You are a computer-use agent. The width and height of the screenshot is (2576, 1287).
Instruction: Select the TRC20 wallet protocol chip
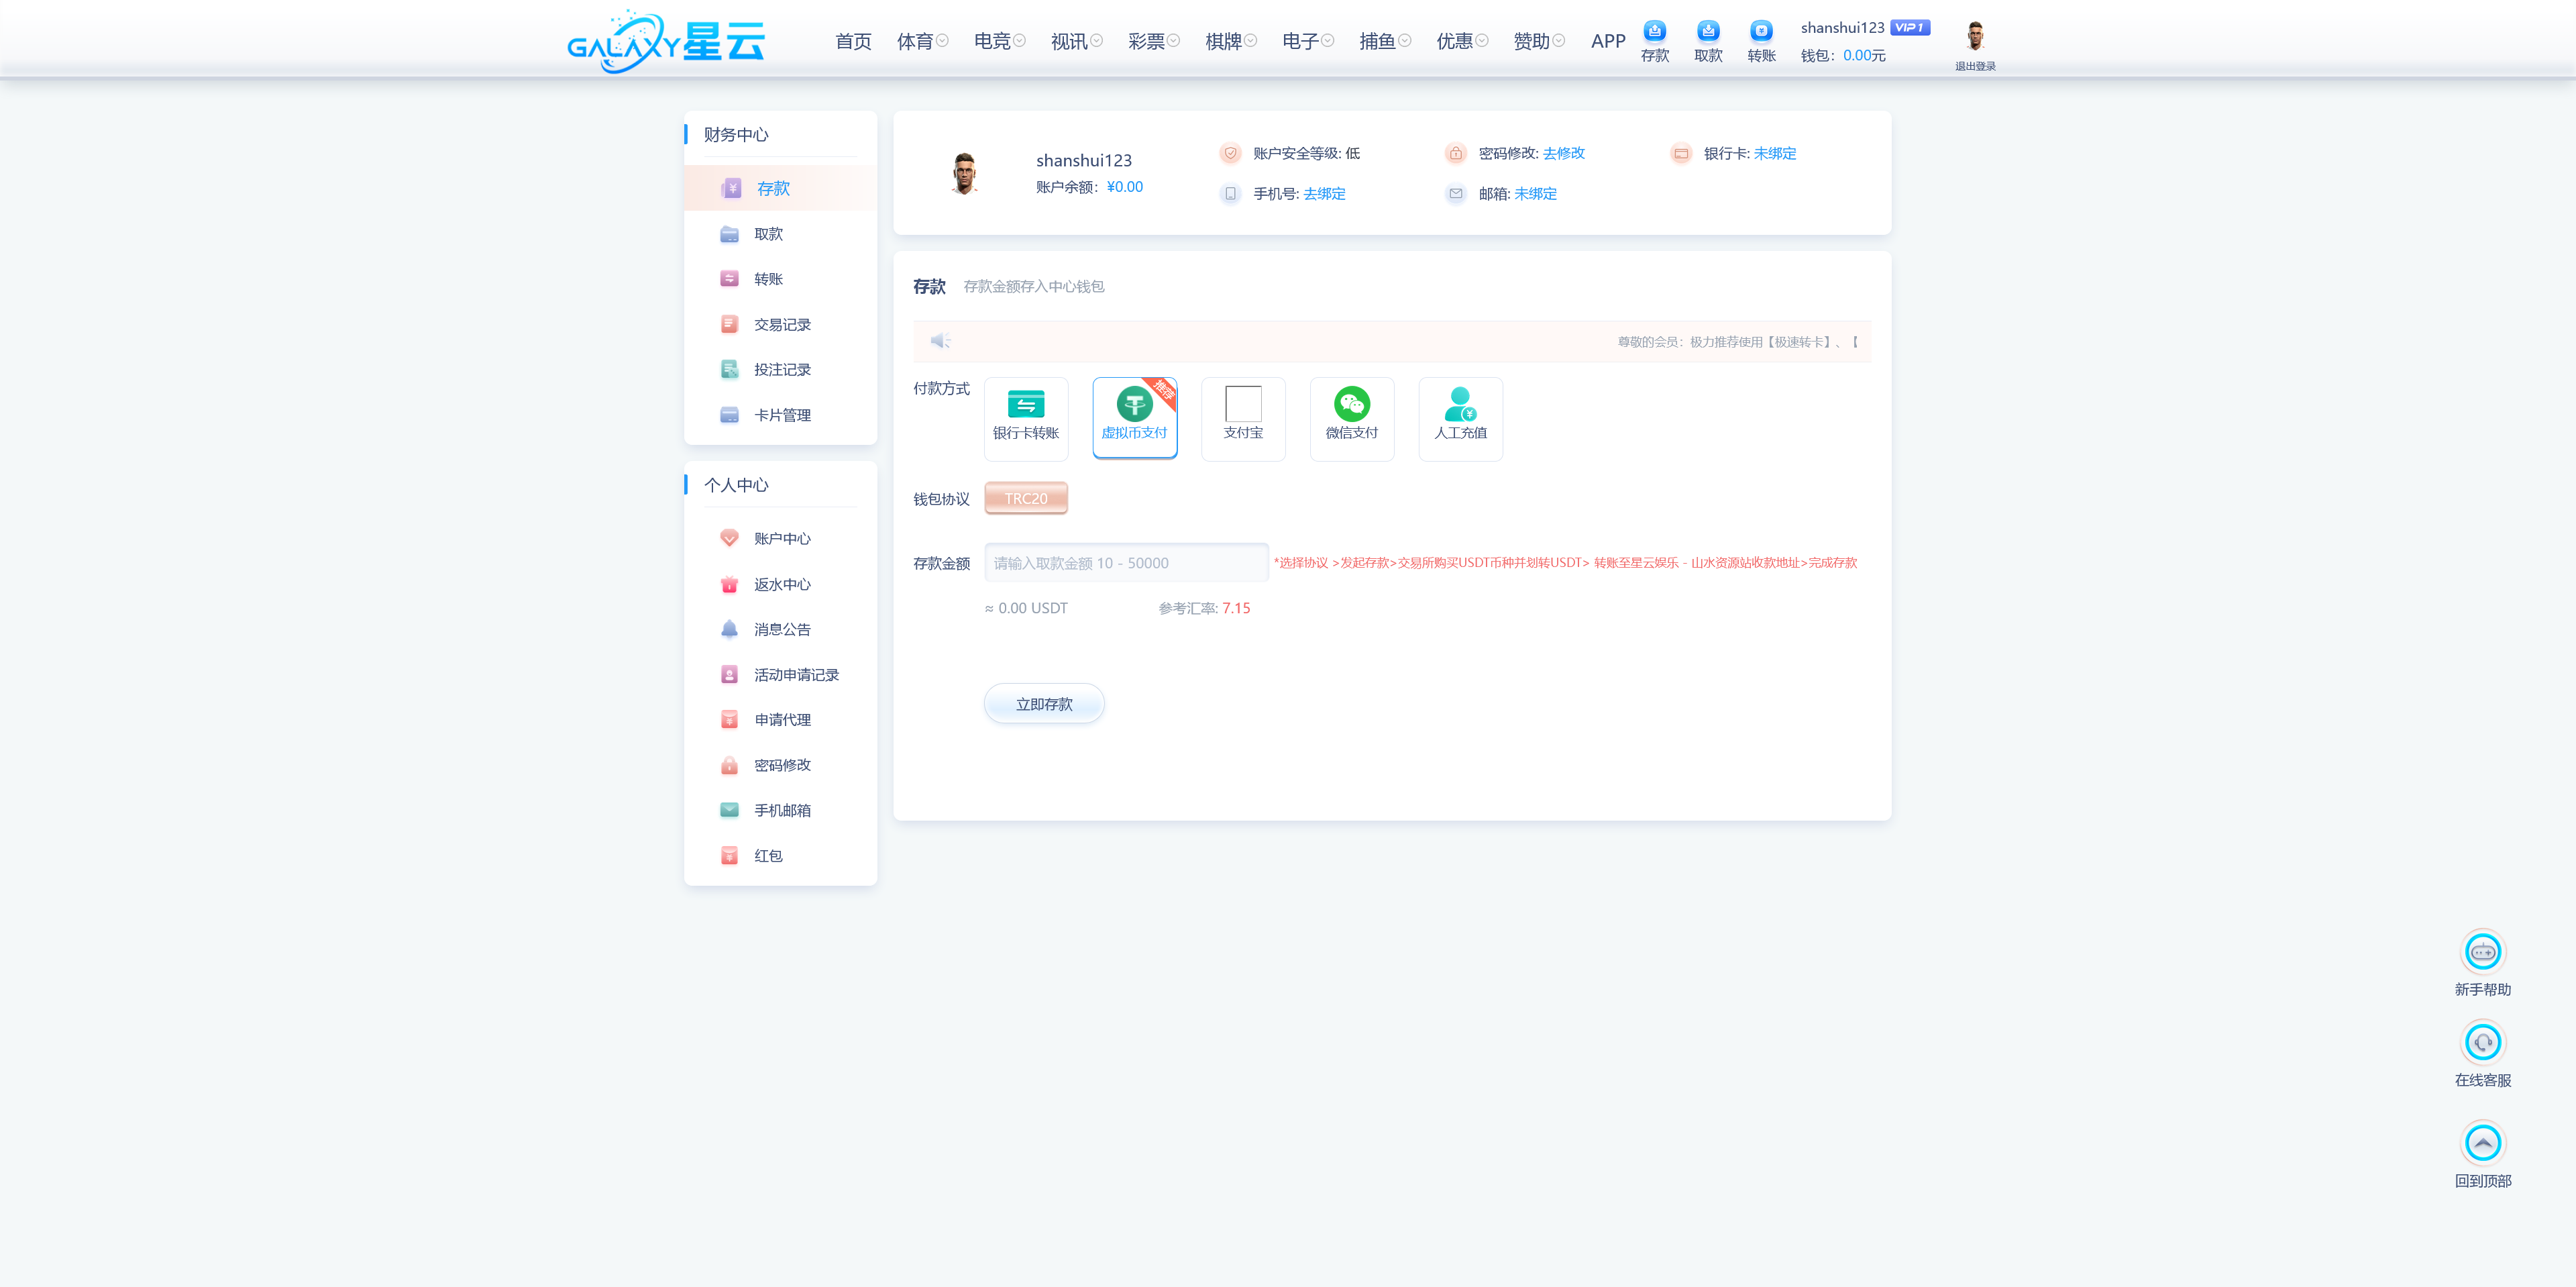click(x=1025, y=498)
